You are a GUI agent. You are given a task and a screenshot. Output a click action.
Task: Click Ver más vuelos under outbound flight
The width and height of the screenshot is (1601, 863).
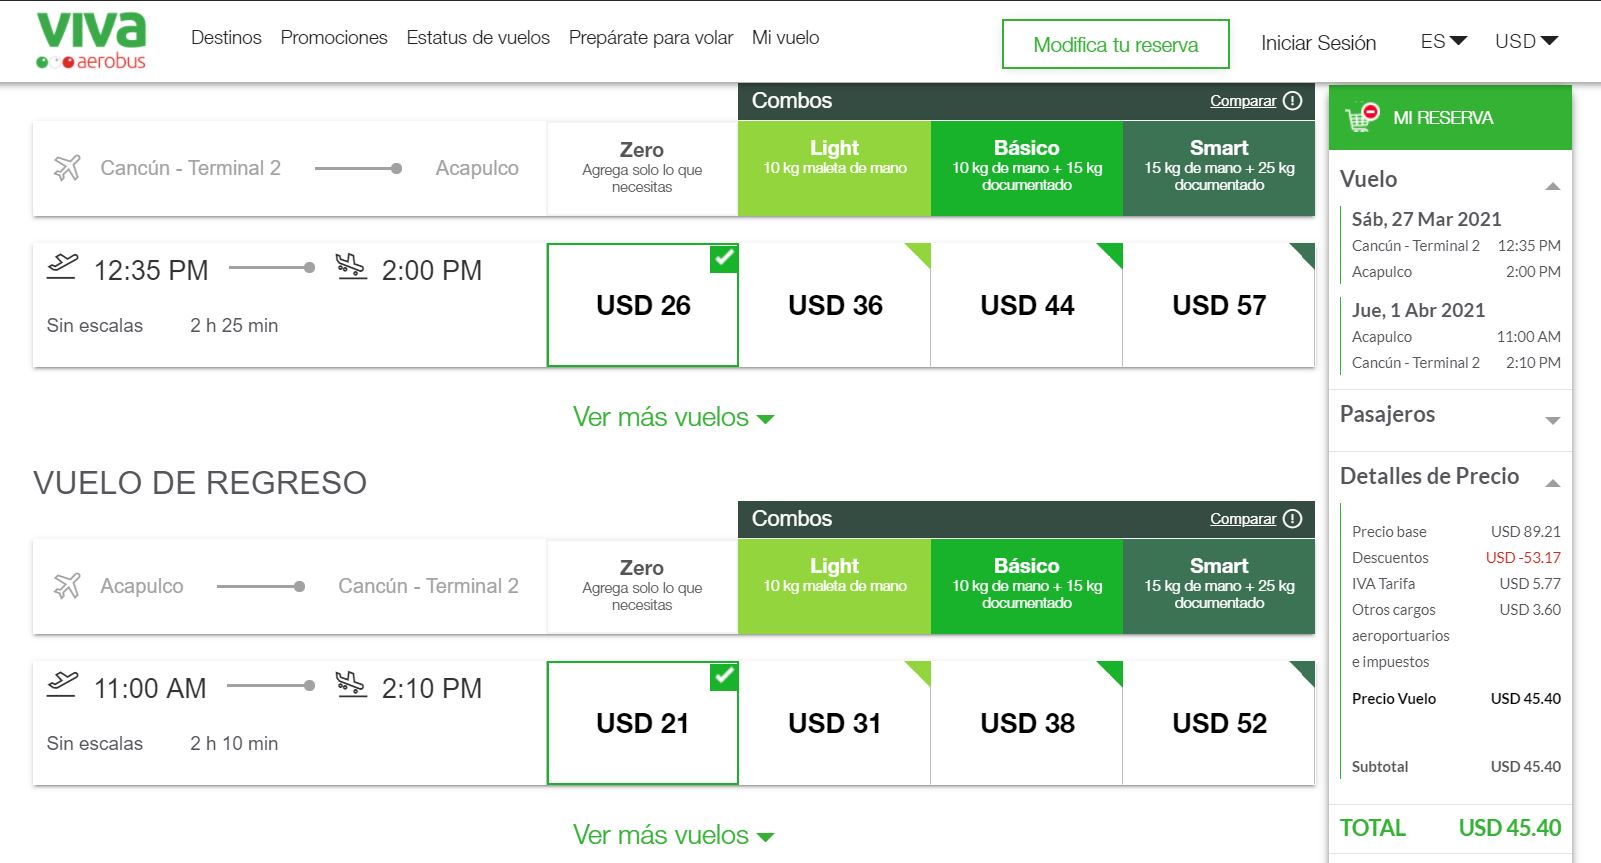(673, 417)
